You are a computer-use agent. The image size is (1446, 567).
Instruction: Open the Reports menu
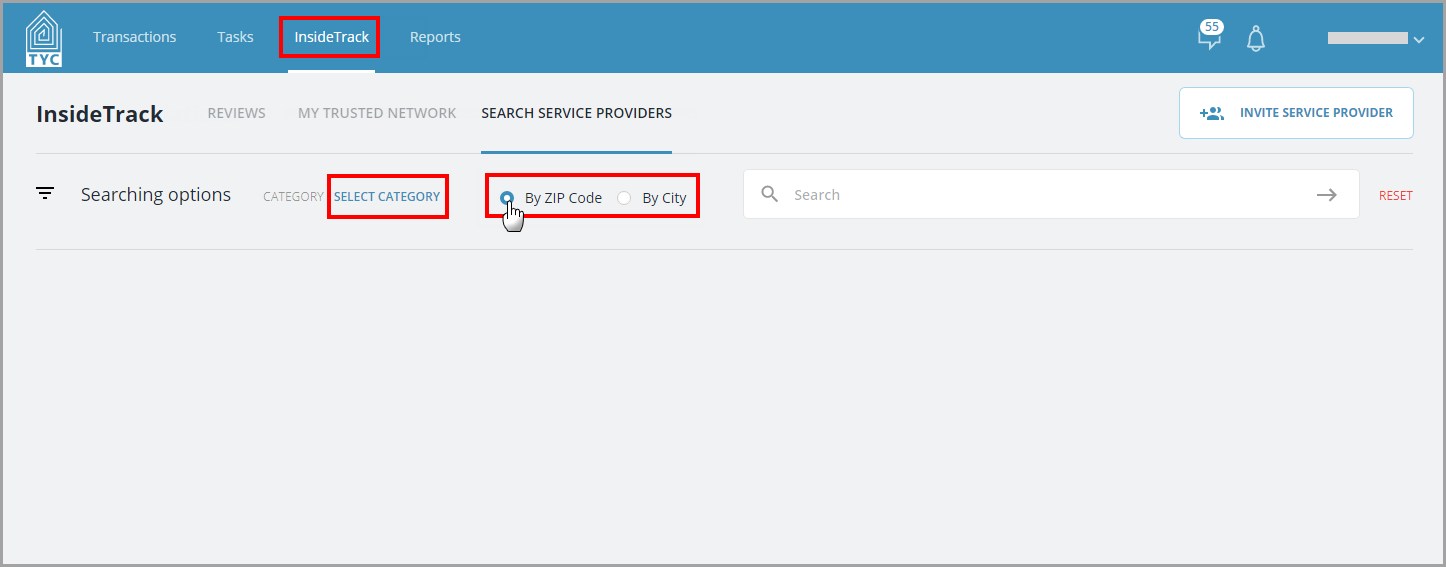pos(435,37)
